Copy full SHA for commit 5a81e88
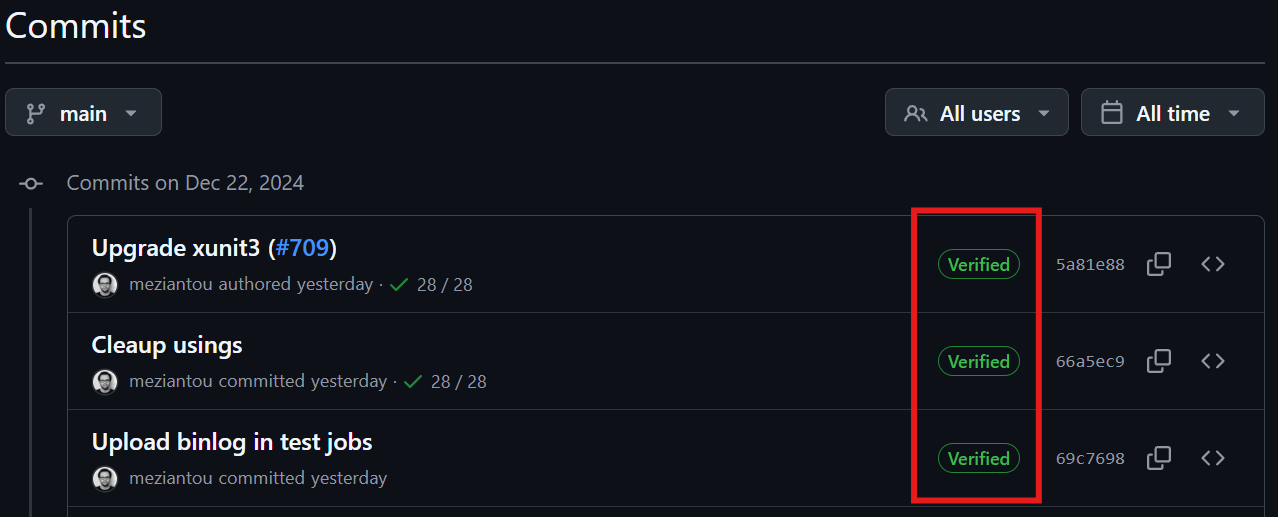The width and height of the screenshot is (1278, 517). pos(1159,264)
